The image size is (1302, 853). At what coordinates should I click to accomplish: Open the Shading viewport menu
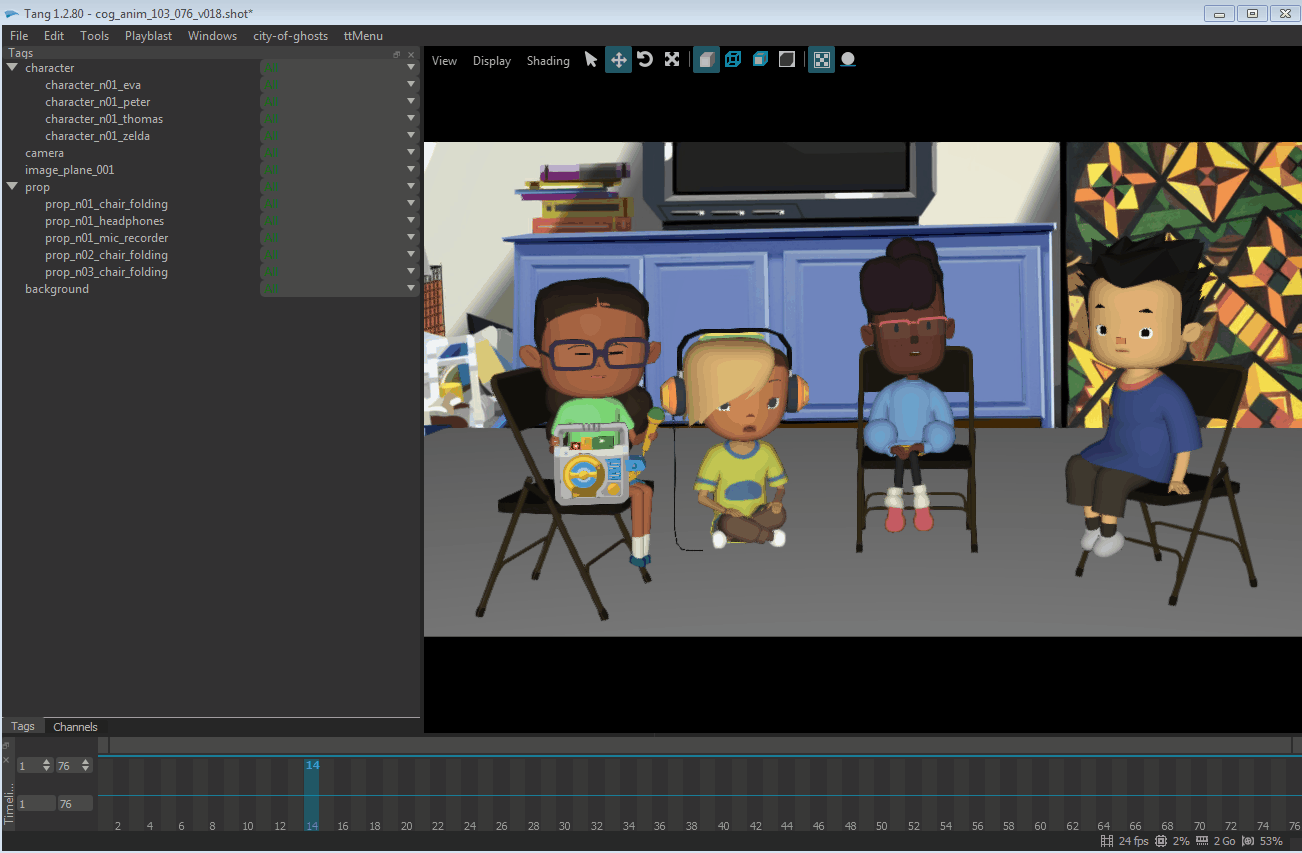pos(548,61)
